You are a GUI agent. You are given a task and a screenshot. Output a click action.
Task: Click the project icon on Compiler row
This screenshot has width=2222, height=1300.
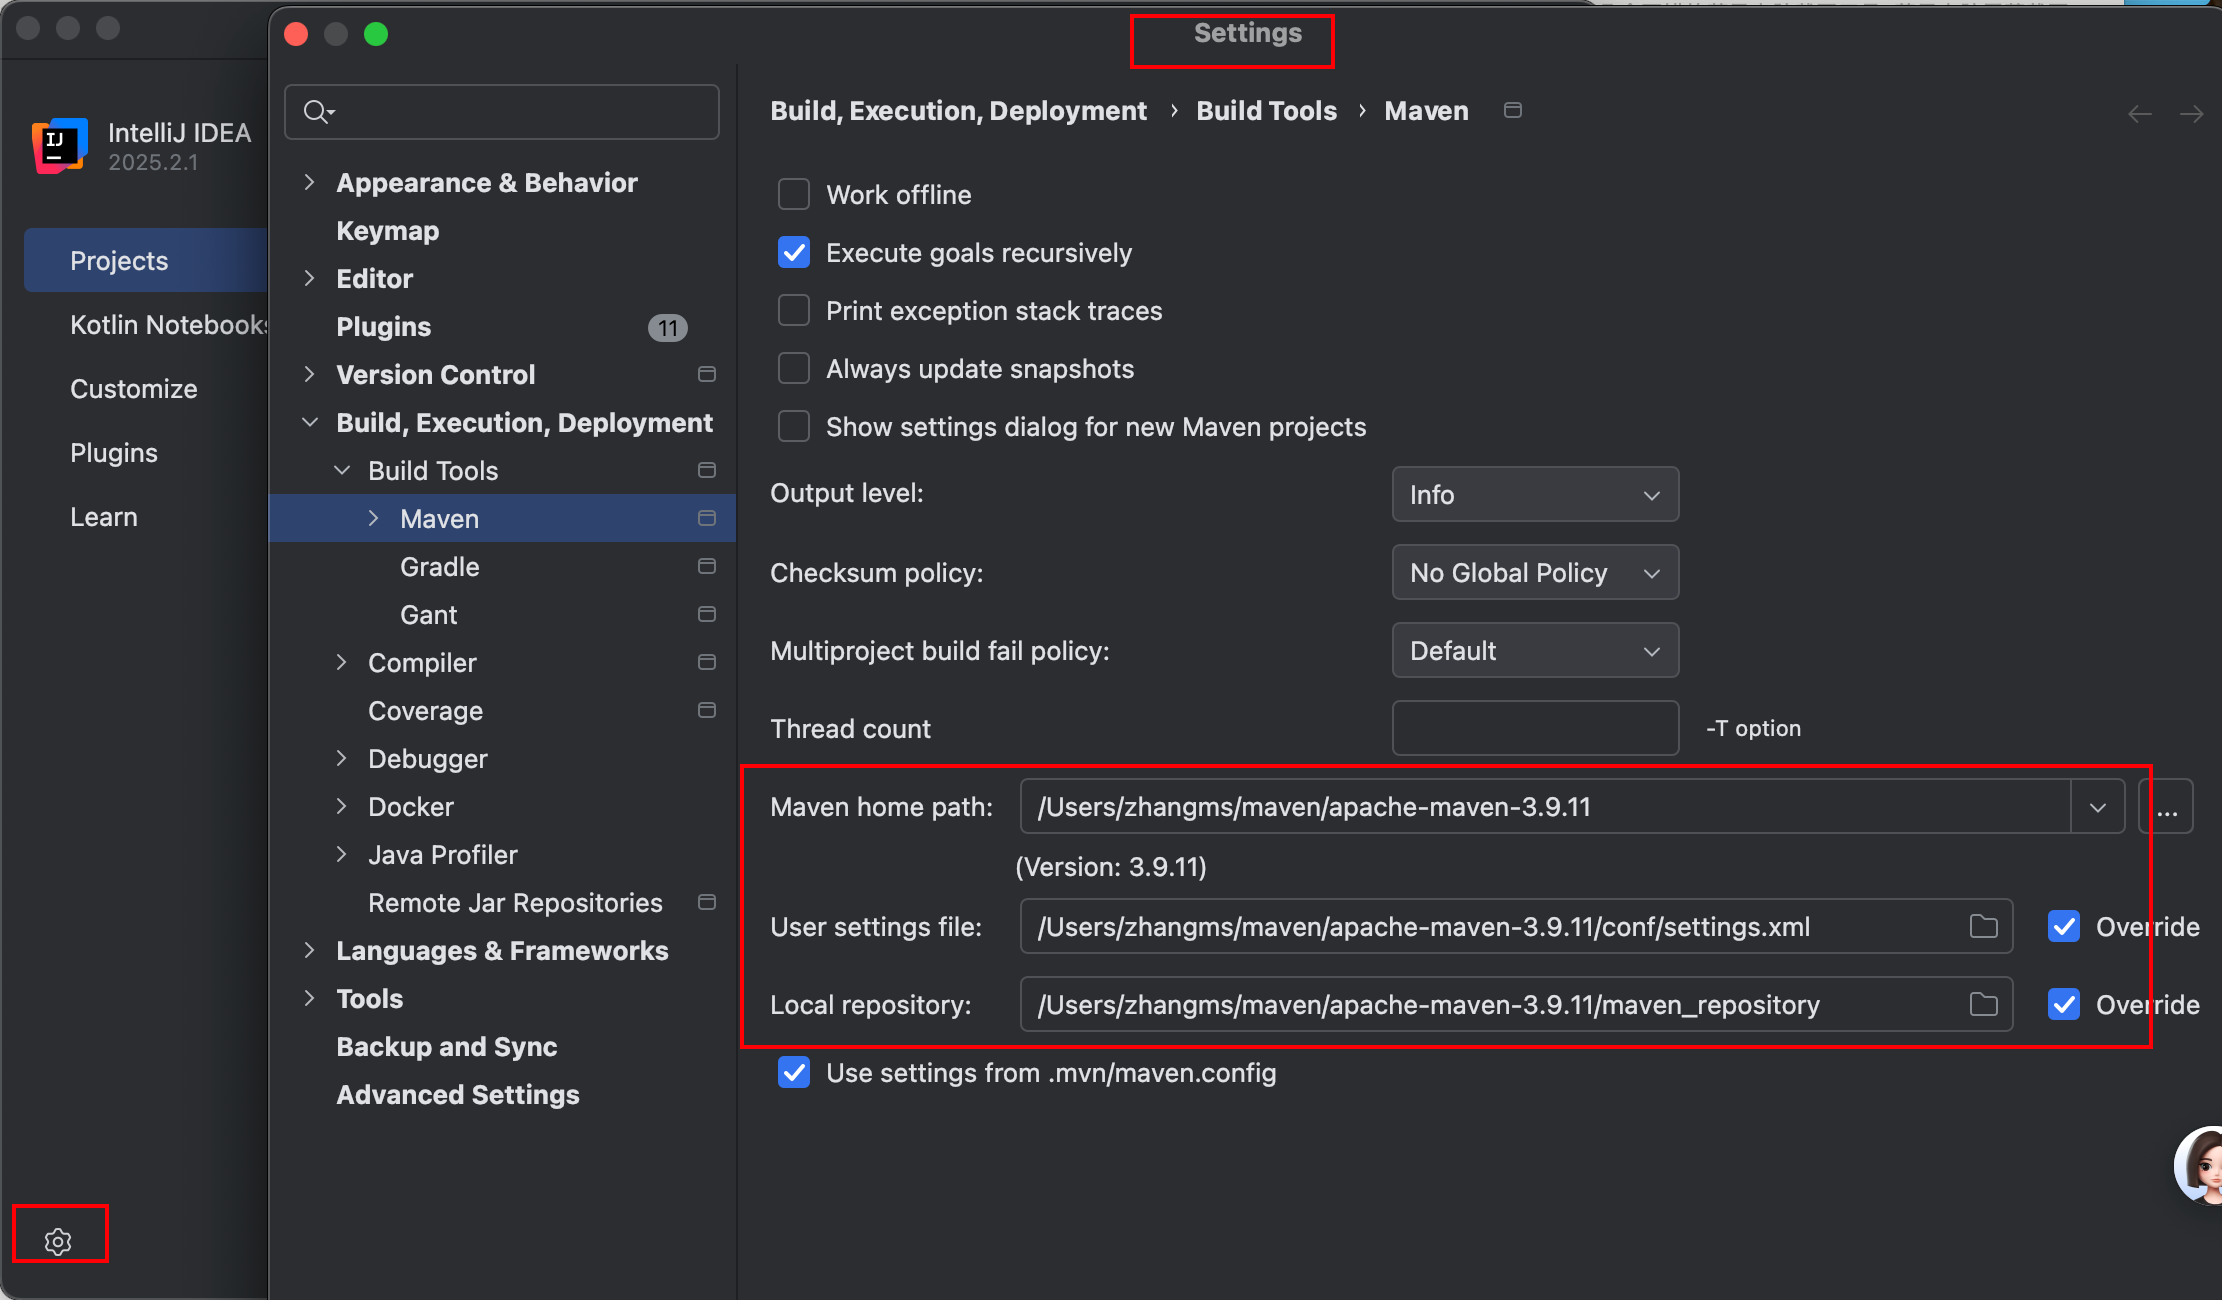point(707,662)
